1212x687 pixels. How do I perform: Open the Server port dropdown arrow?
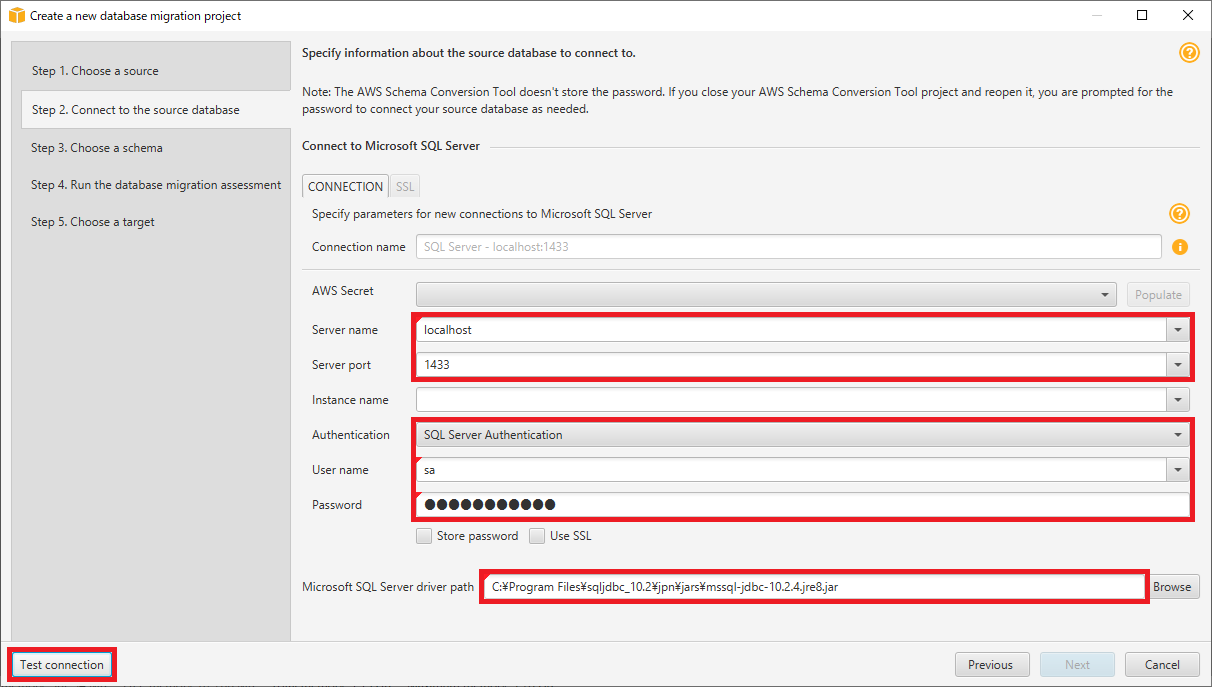[1178, 365]
